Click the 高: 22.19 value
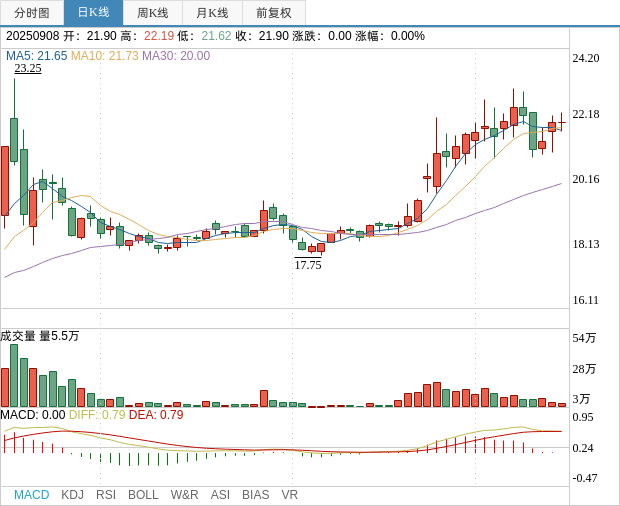 [x=147, y=36]
